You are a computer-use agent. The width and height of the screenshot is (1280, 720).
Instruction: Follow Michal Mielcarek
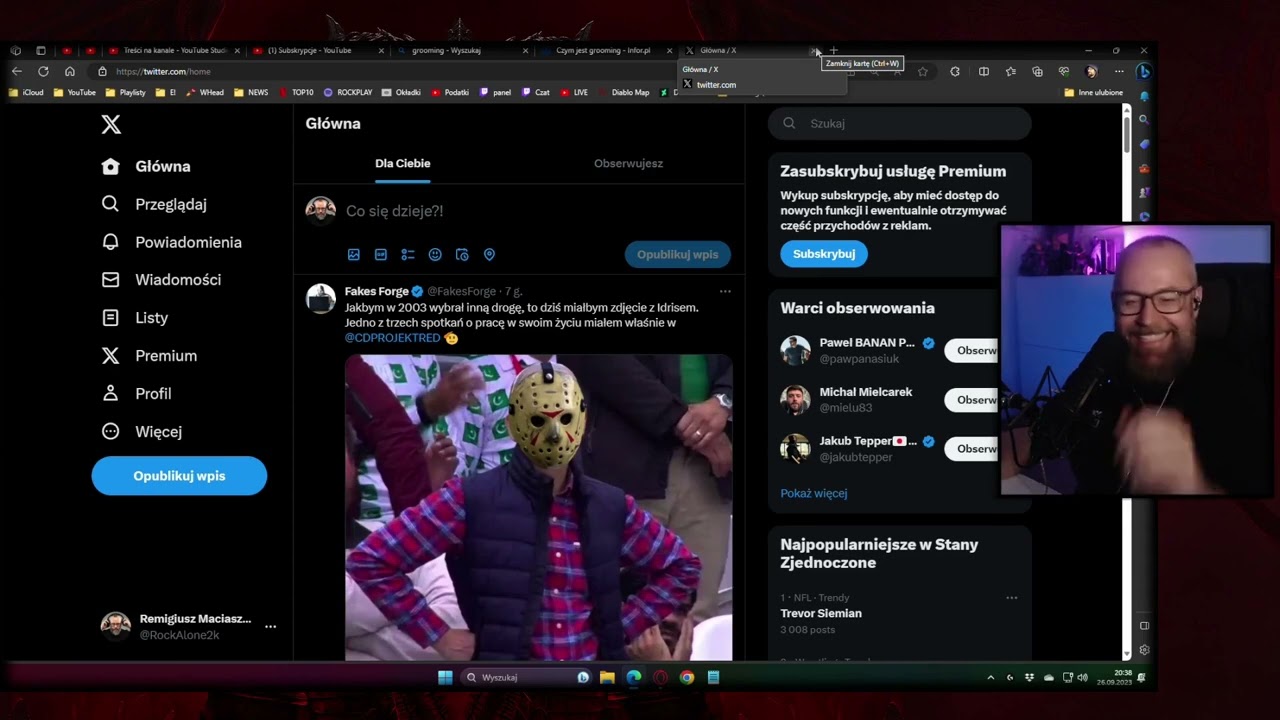click(x=972, y=400)
